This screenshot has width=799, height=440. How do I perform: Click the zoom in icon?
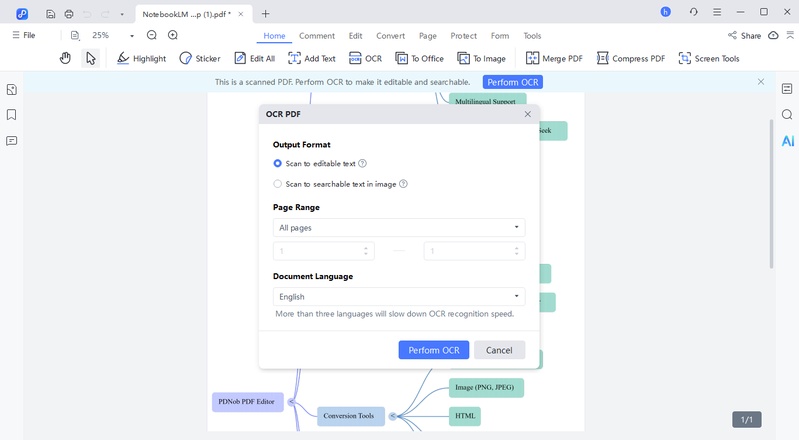173,35
